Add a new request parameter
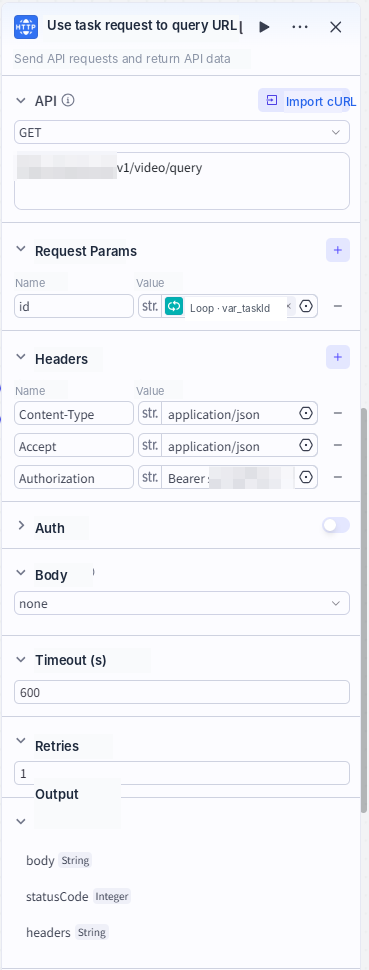 pyautogui.click(x=338, y=250)
